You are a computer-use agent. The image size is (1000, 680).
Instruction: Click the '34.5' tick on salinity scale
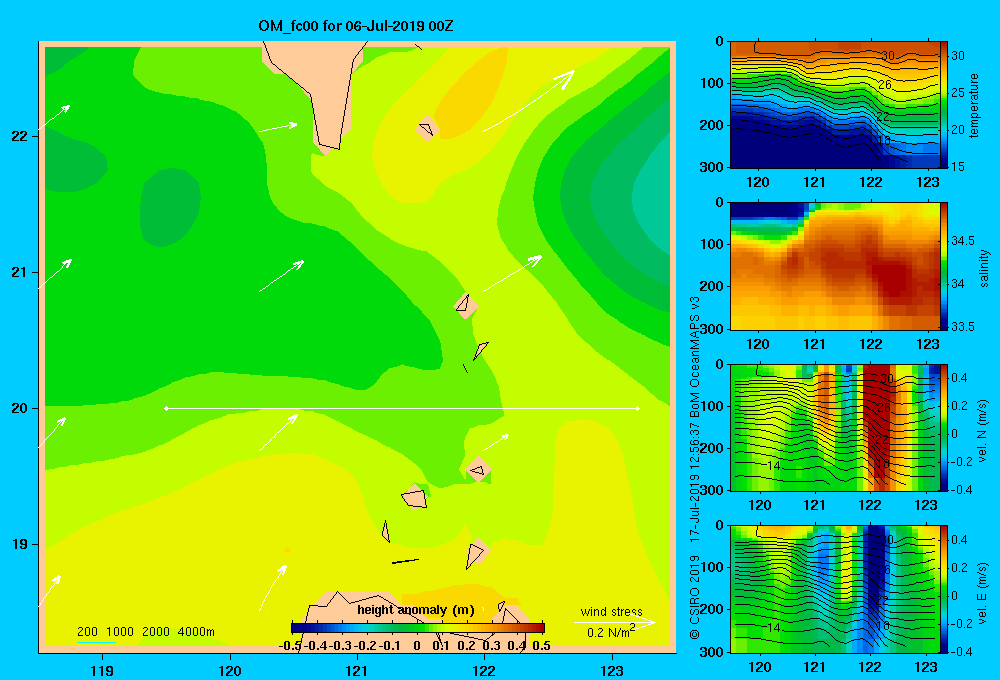coord(963,240)
